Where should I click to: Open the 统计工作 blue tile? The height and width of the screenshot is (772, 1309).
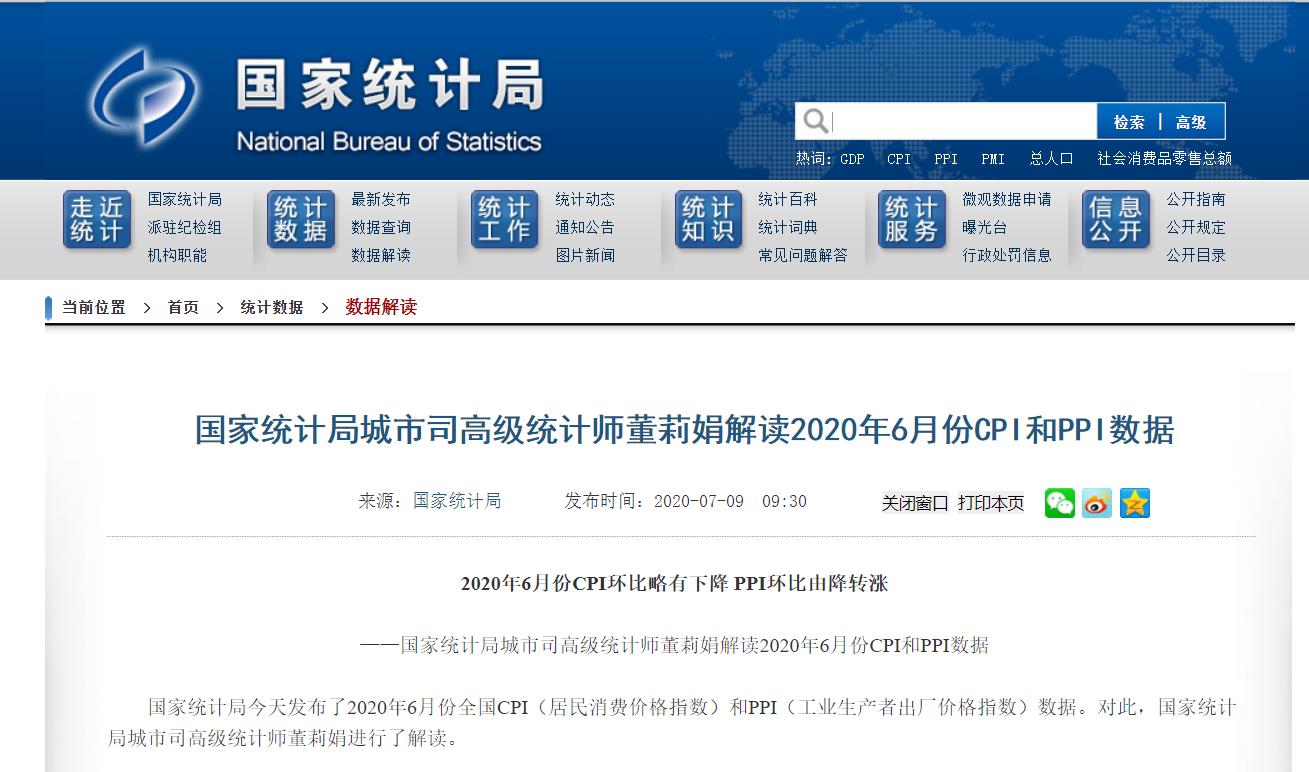(x=505, y=220)
